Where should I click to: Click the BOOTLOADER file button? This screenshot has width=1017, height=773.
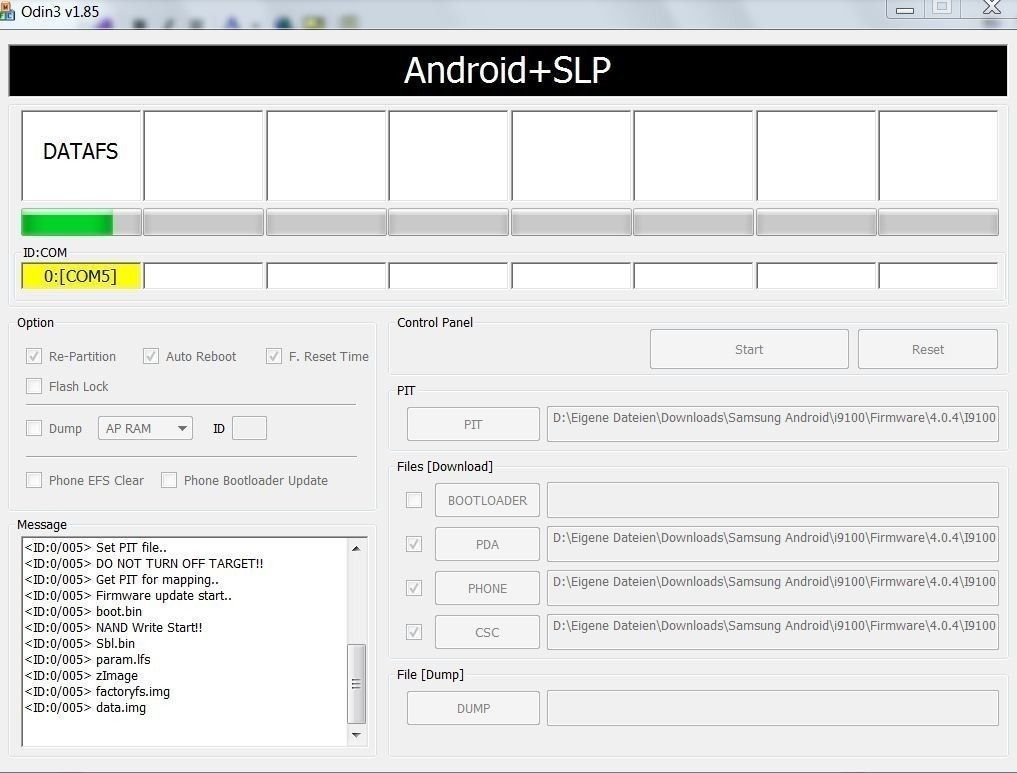[487, 500]
